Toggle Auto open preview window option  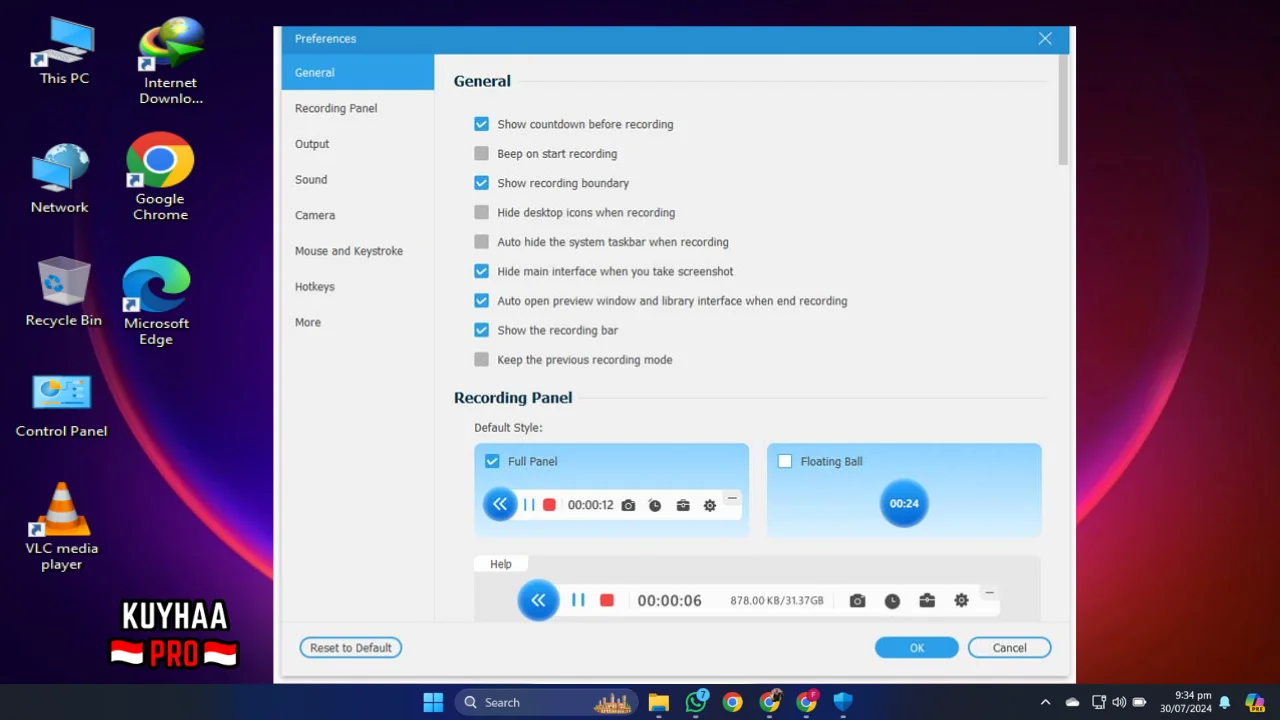tap(482, 300)
